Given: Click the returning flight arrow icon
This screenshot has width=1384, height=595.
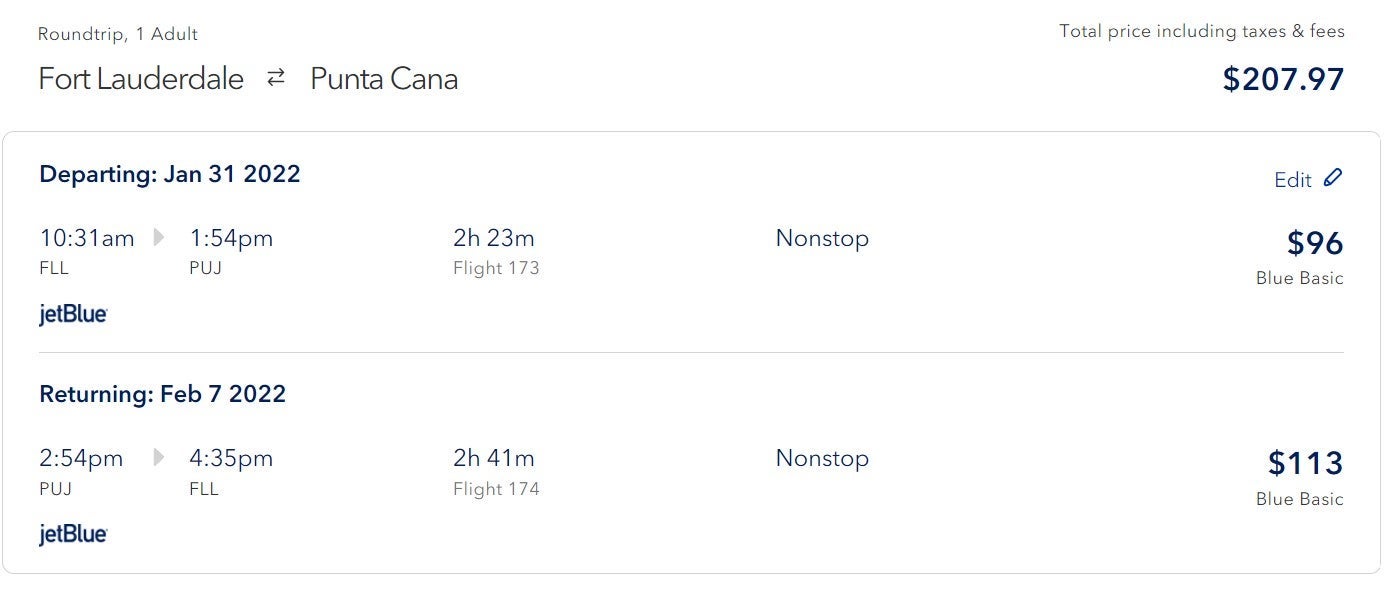Looking at the screenshot, I should (x=159, y=458).
